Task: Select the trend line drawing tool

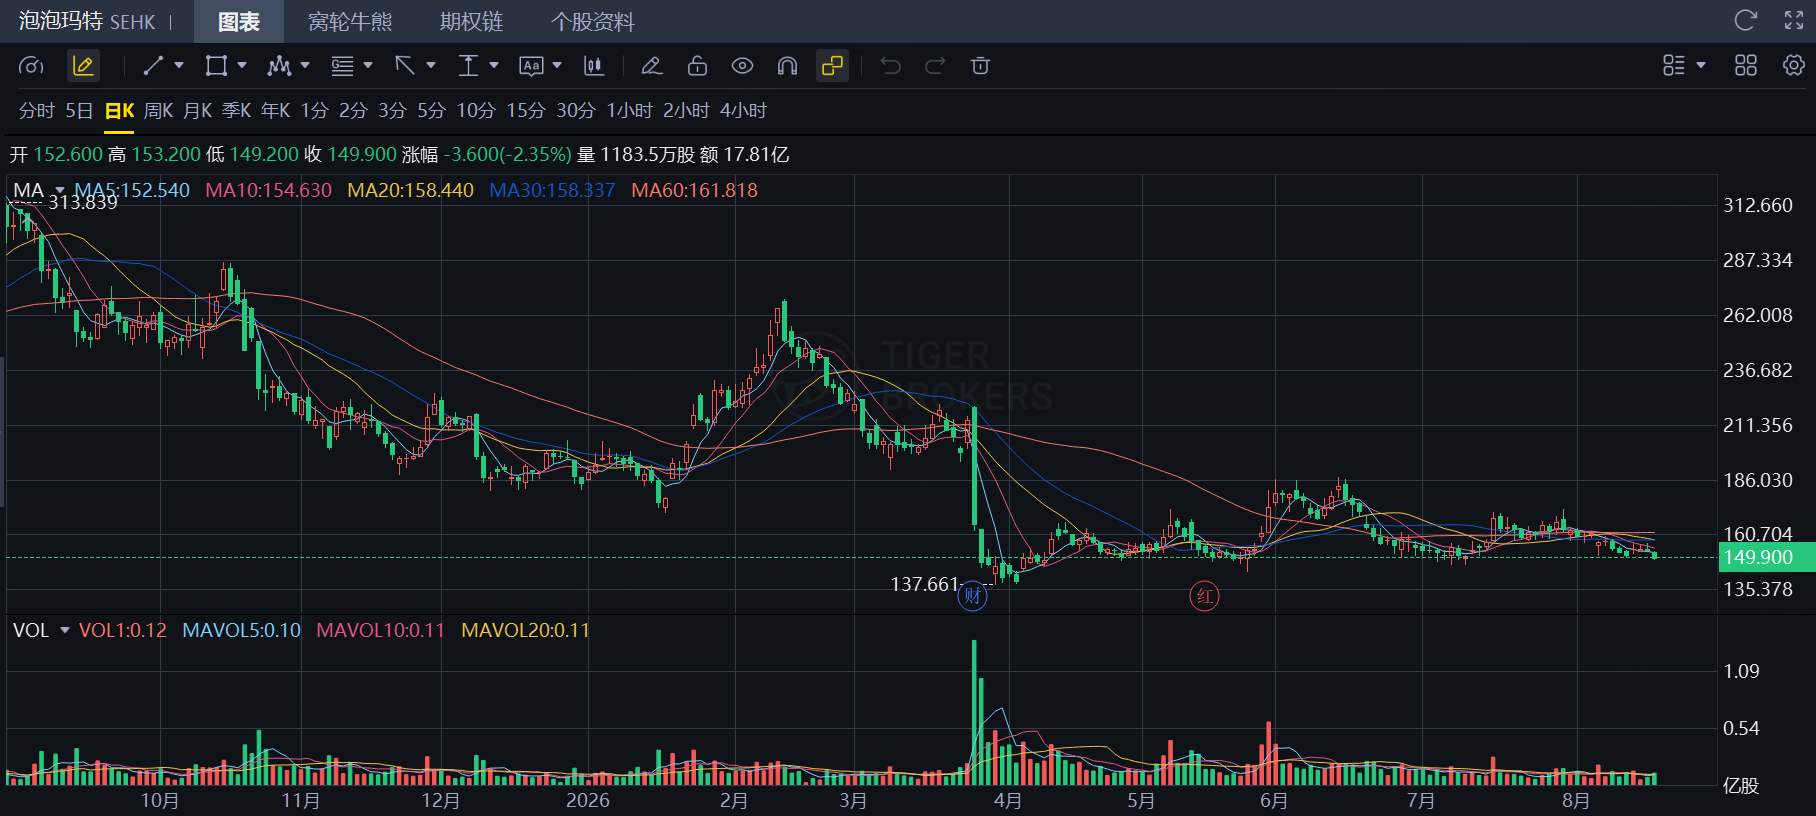Action: point(153,66)
